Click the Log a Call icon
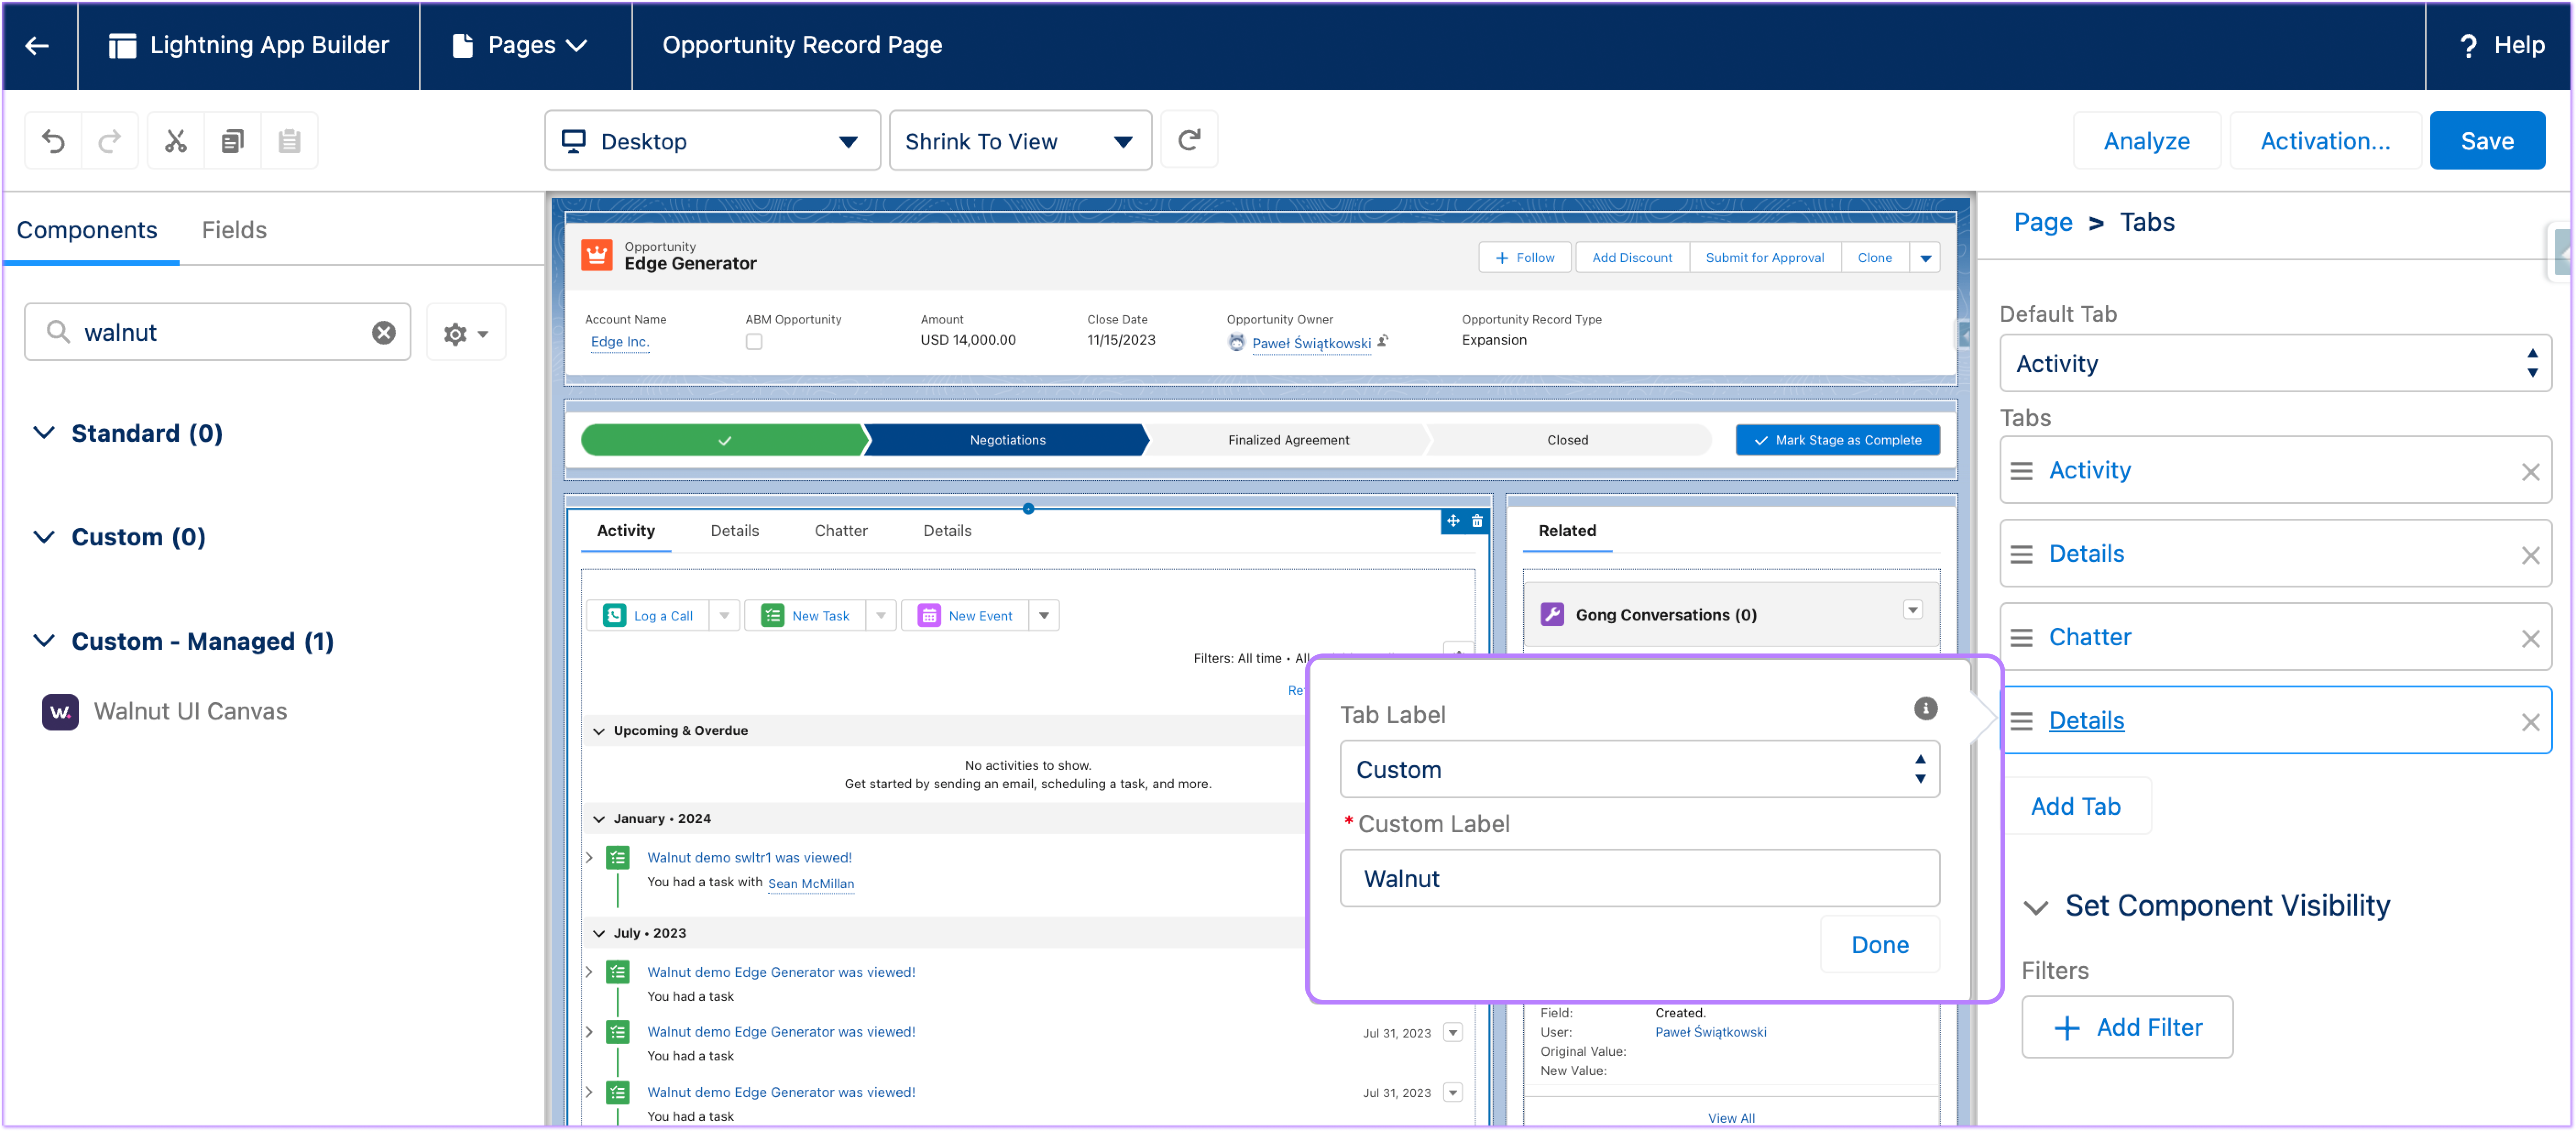Viewport: 2576px width, 1131px height. tap(615, 616)
